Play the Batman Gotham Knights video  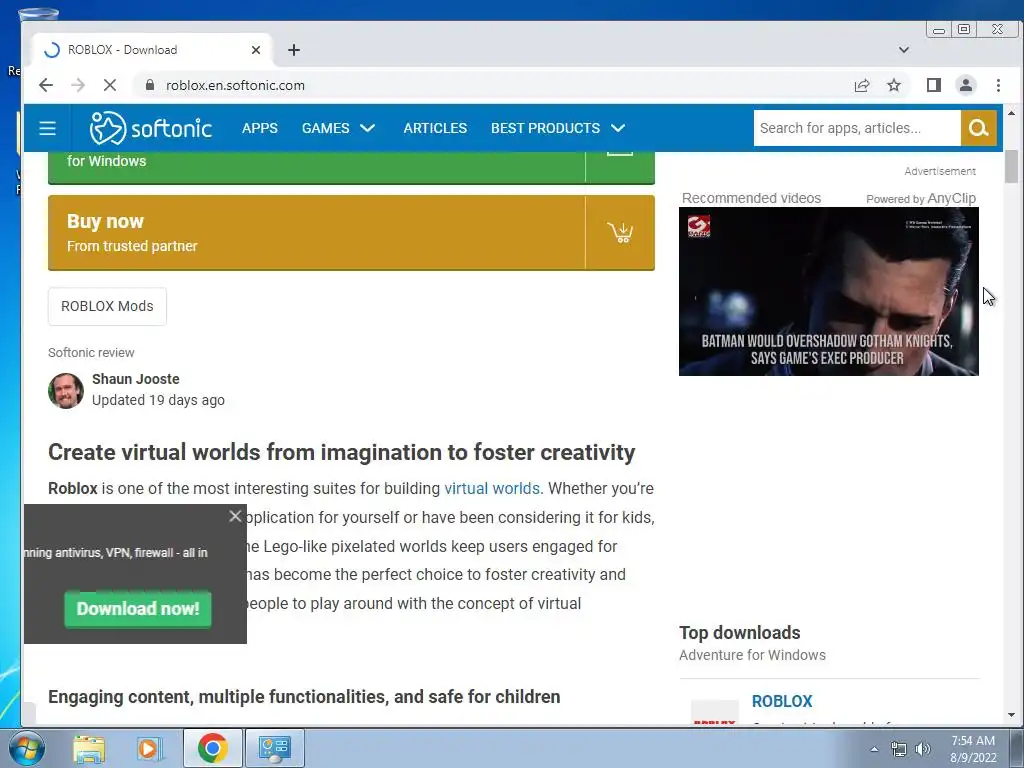point(829,291)
